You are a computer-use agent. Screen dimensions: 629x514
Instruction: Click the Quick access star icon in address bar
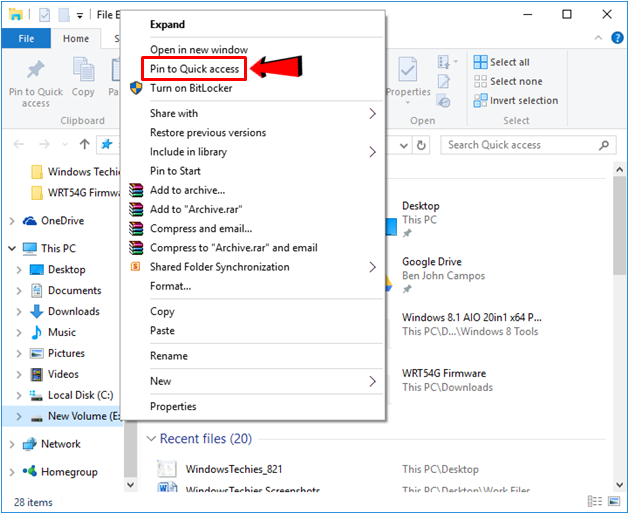coord(107,144)
